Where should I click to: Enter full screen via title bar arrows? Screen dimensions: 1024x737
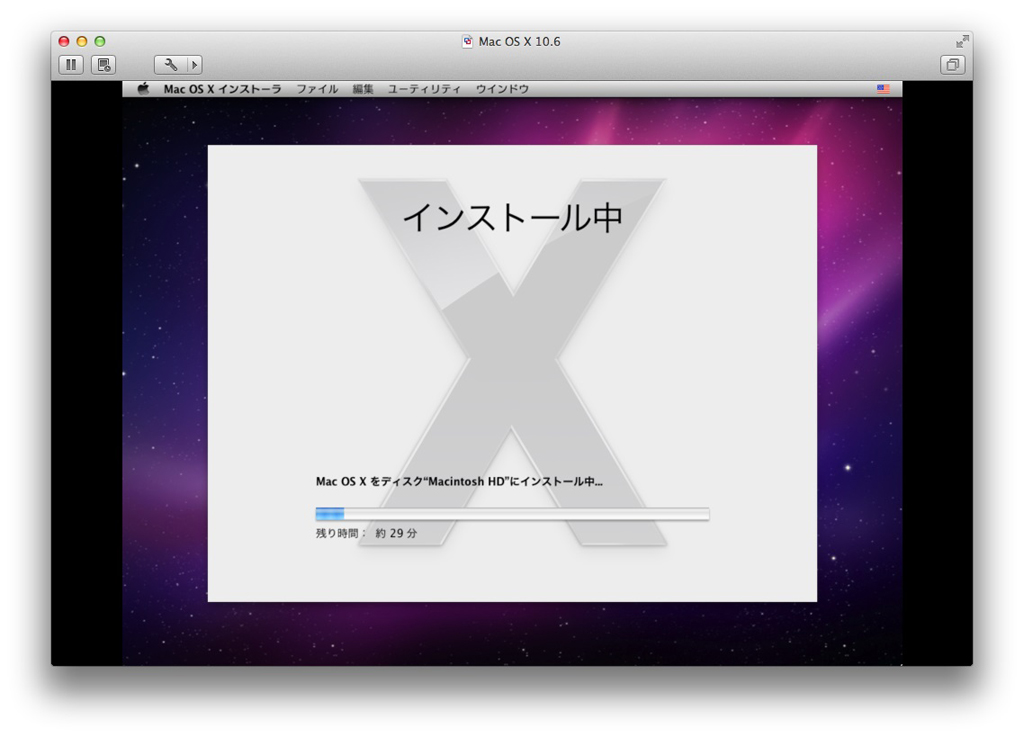[x=962, y=42]
